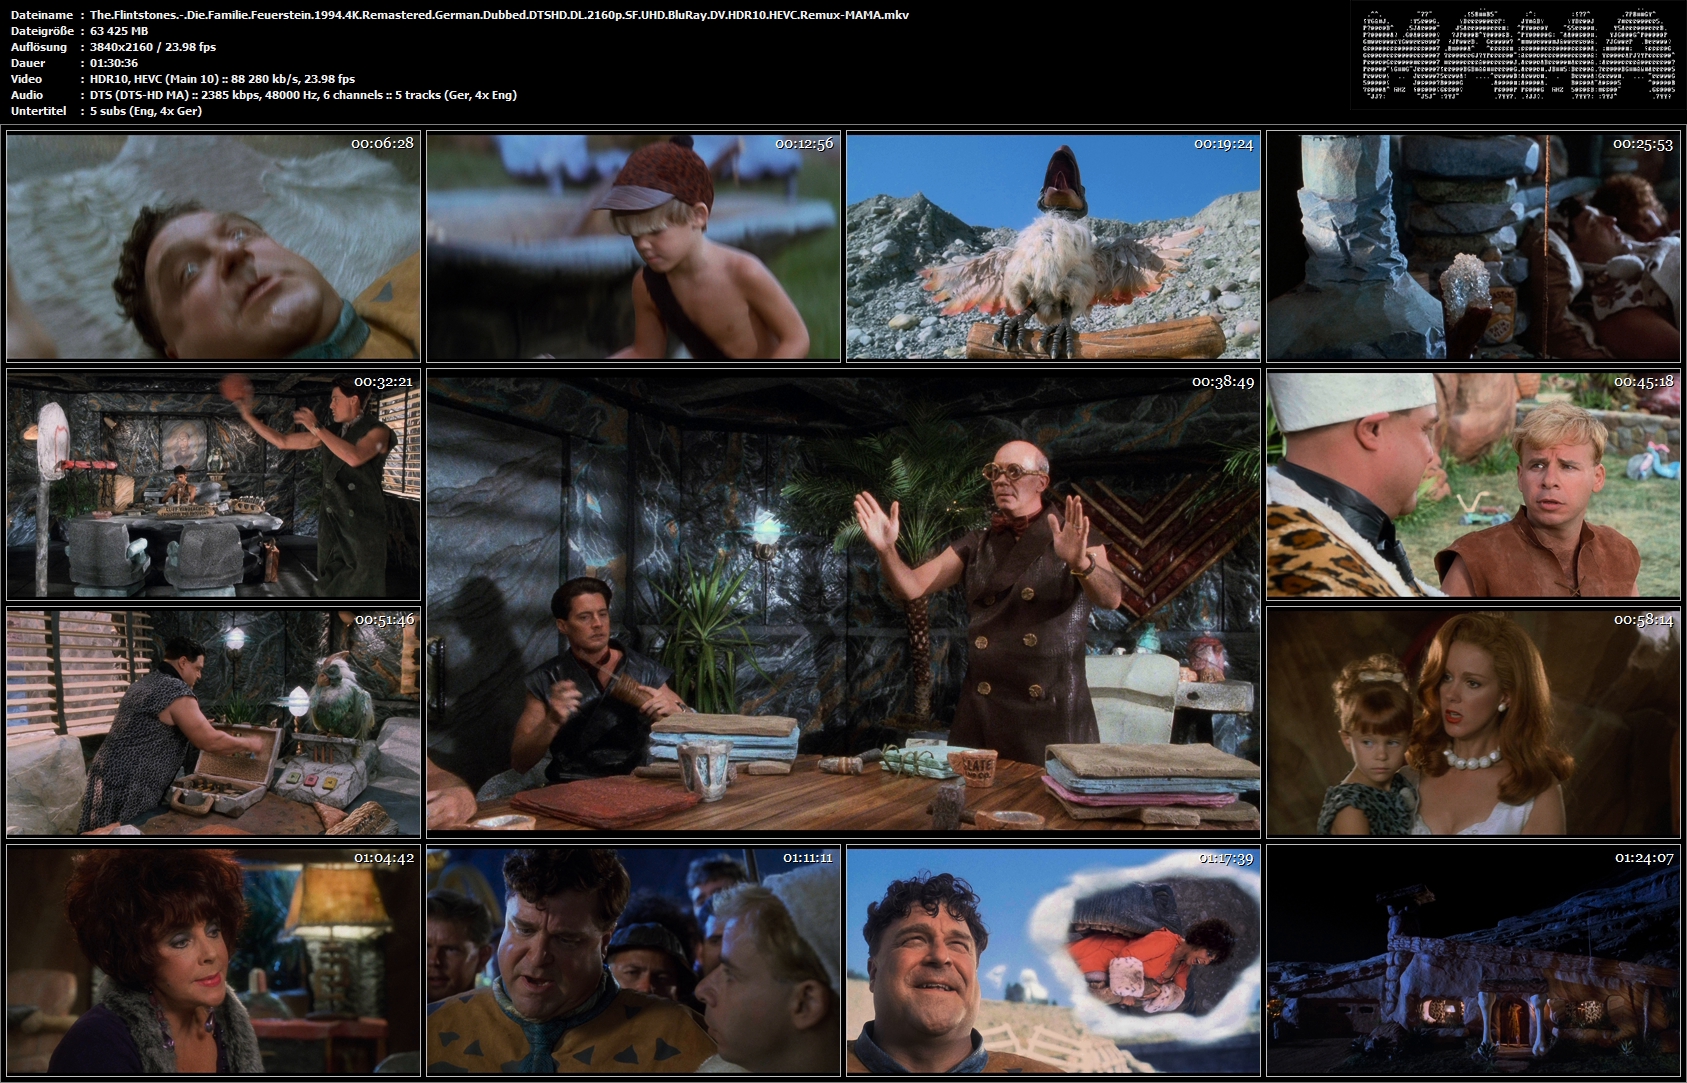Open the 01:24:07 night house thumbnail
The height and width of the screenshot is (1083, 1687).
coord(1473,961)
